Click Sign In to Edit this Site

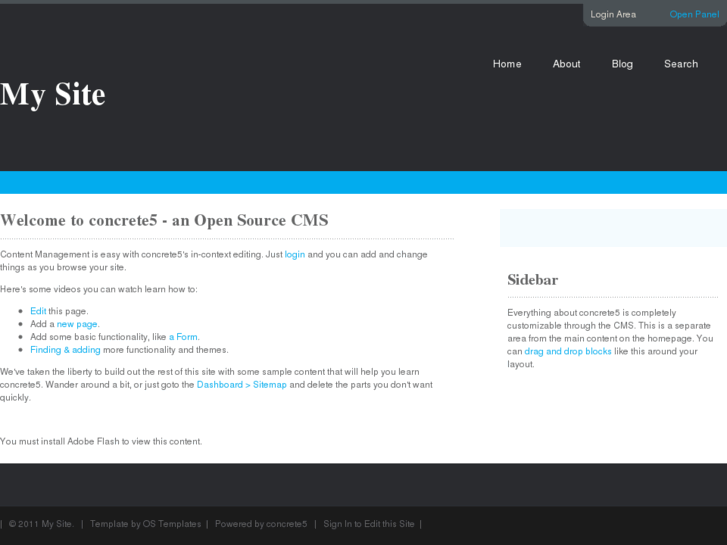tap(369, 524)
